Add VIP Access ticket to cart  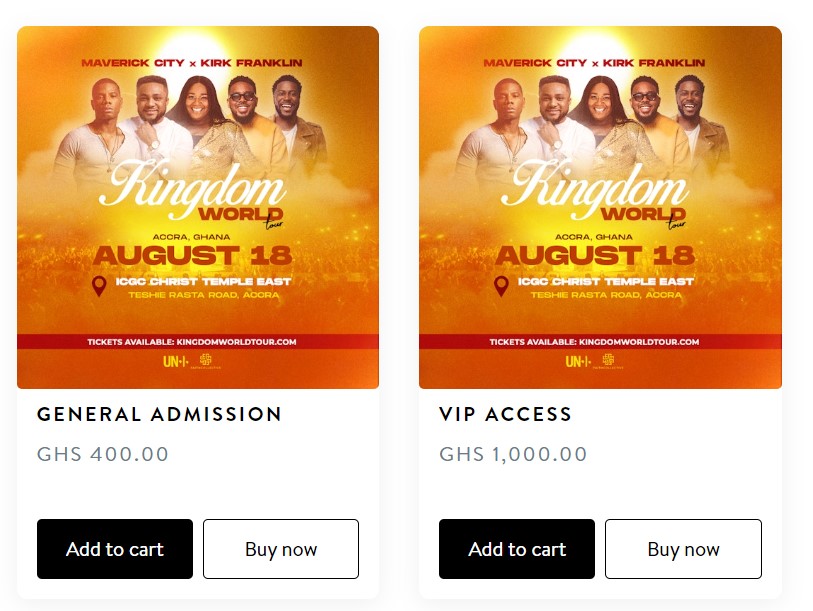[517, 549]
